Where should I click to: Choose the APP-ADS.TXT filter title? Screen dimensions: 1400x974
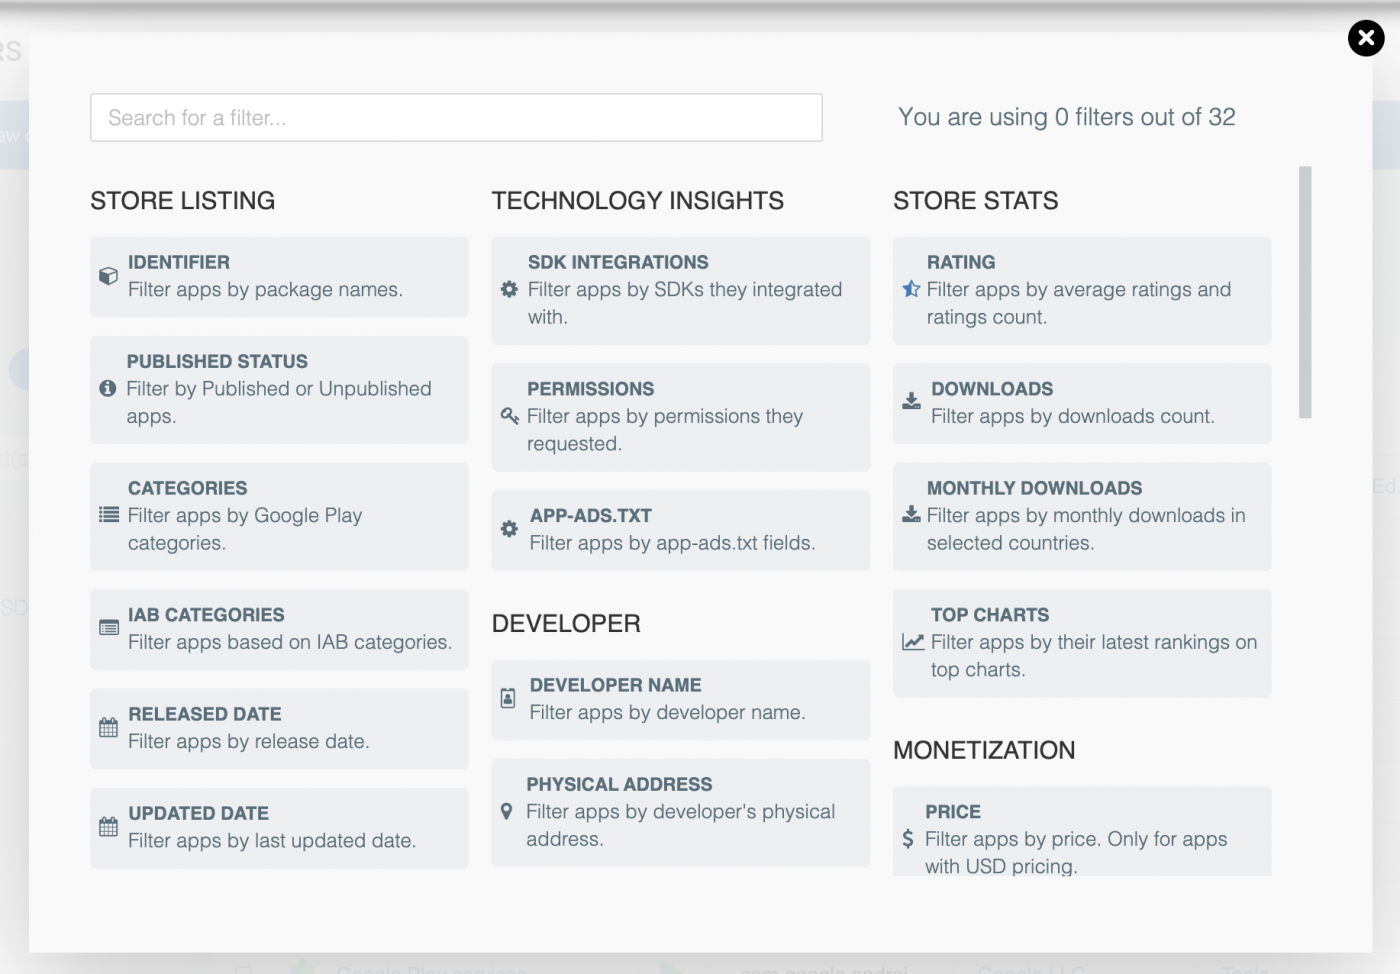click(590, 516)
